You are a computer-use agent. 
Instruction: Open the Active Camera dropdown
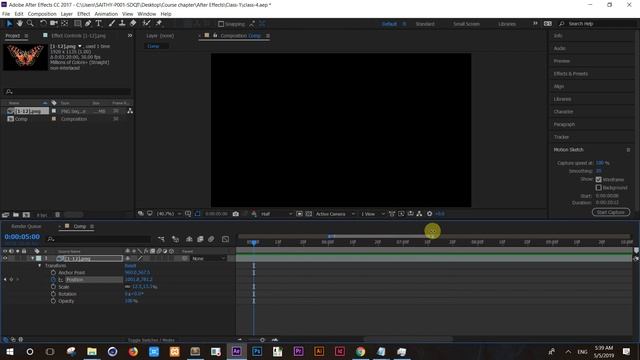[x=335, y=214]
